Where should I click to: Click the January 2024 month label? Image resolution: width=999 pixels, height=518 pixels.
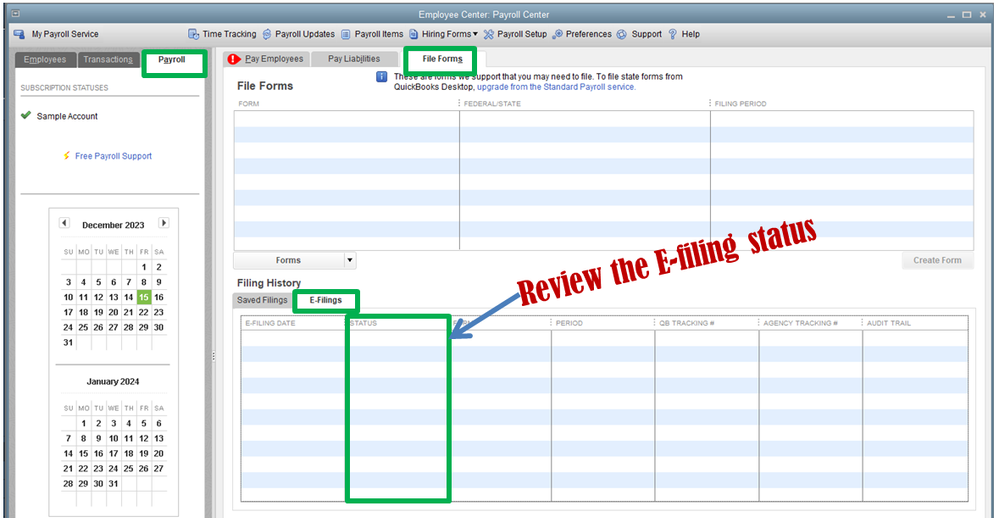[x=113, y=381]
